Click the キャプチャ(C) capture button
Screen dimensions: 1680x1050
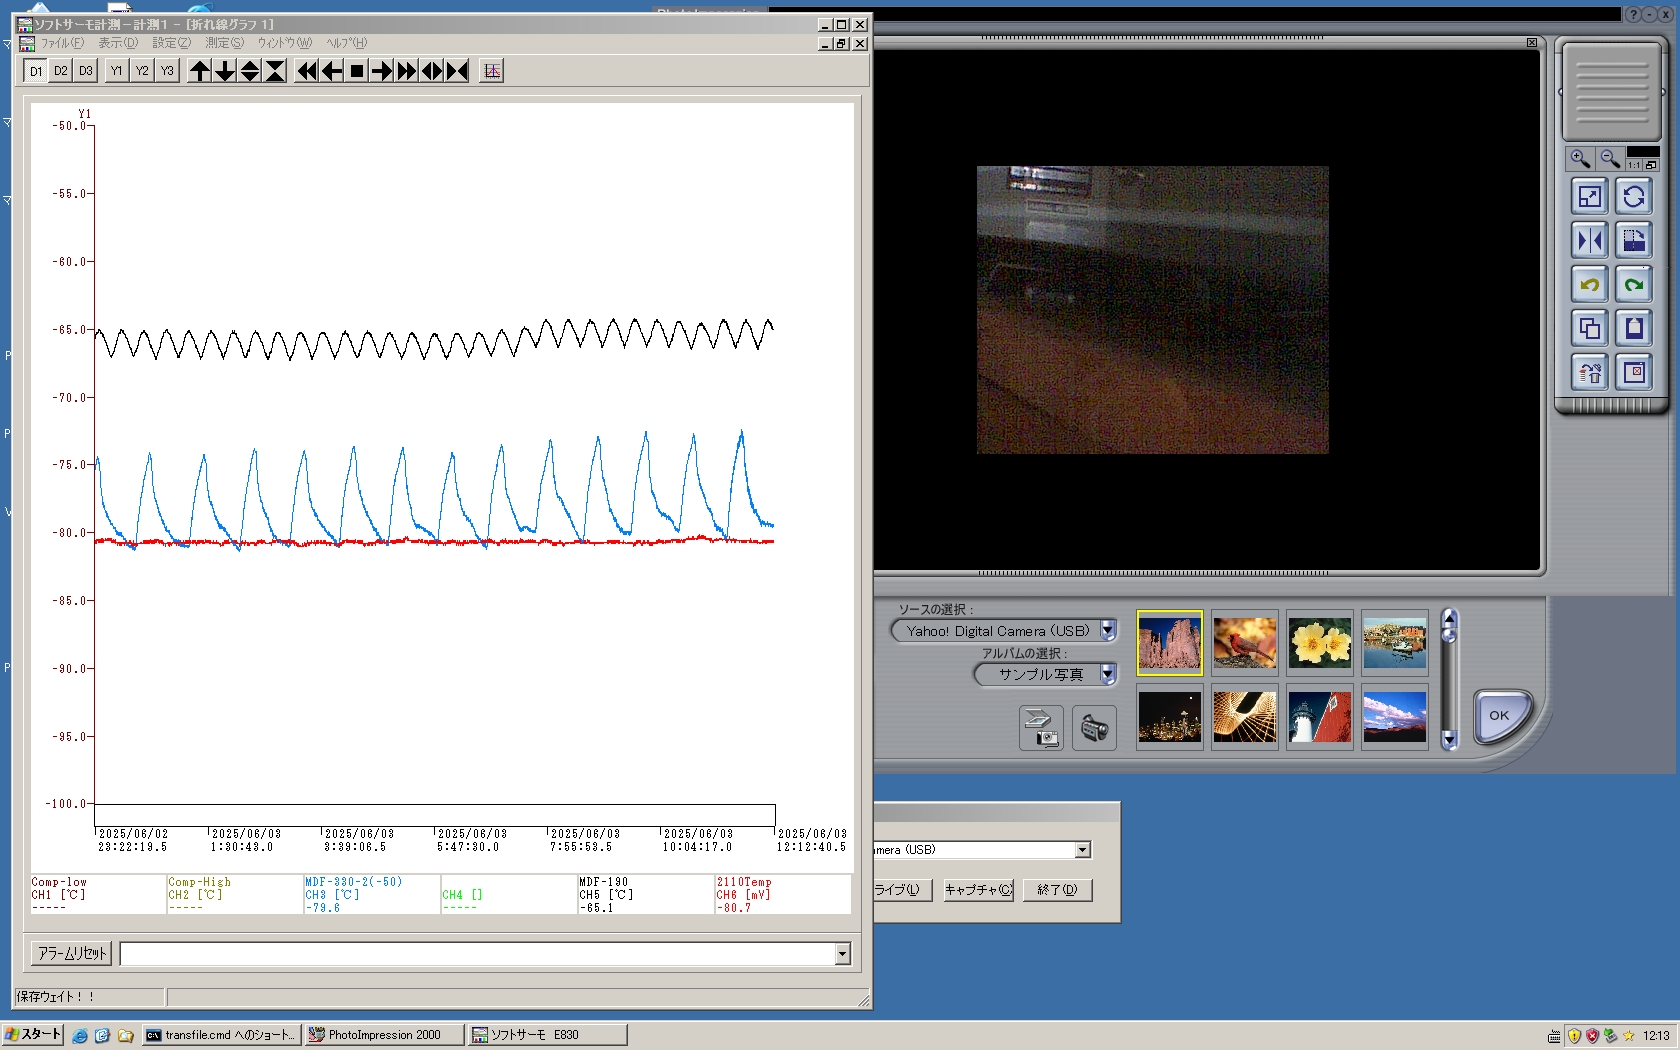pyautogui.click(x=978, y=890)
